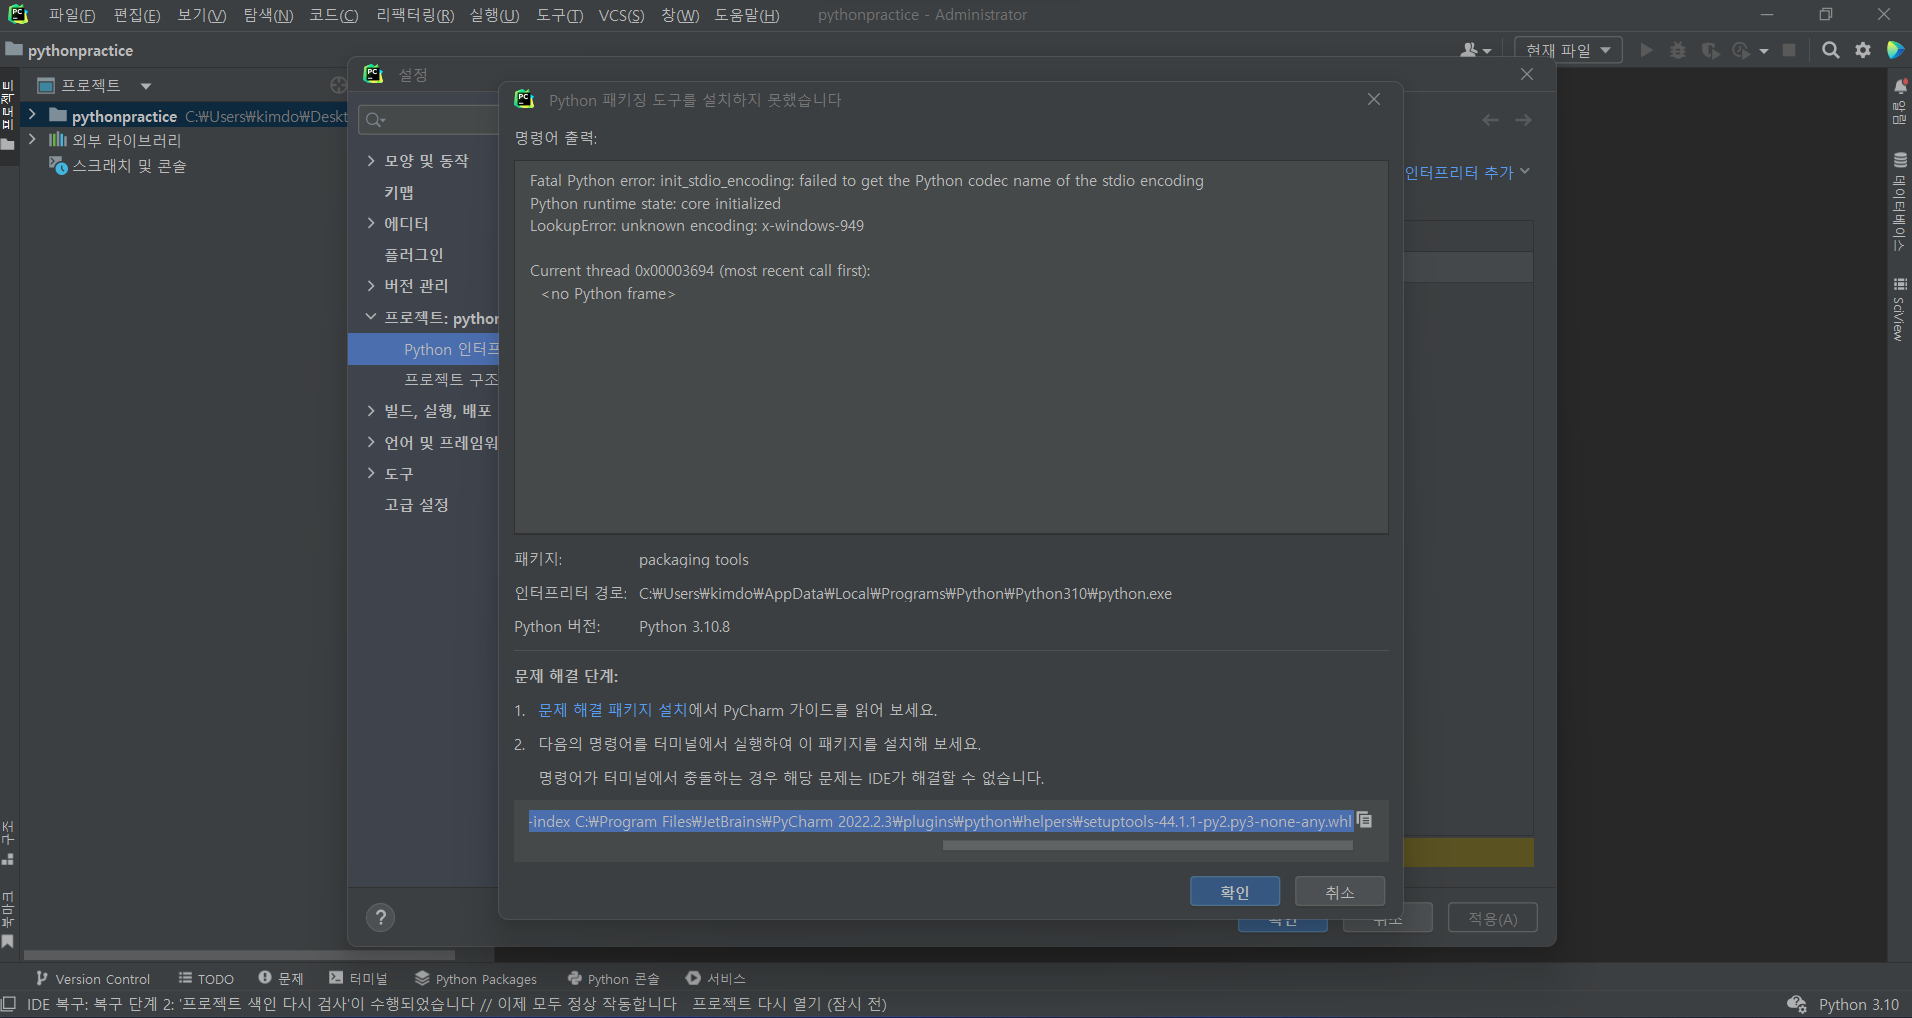Open the SciView tool window on right strip
Image resolution: width=1912 pixels, height=1018 pixels.
[x=1900, y=309]
